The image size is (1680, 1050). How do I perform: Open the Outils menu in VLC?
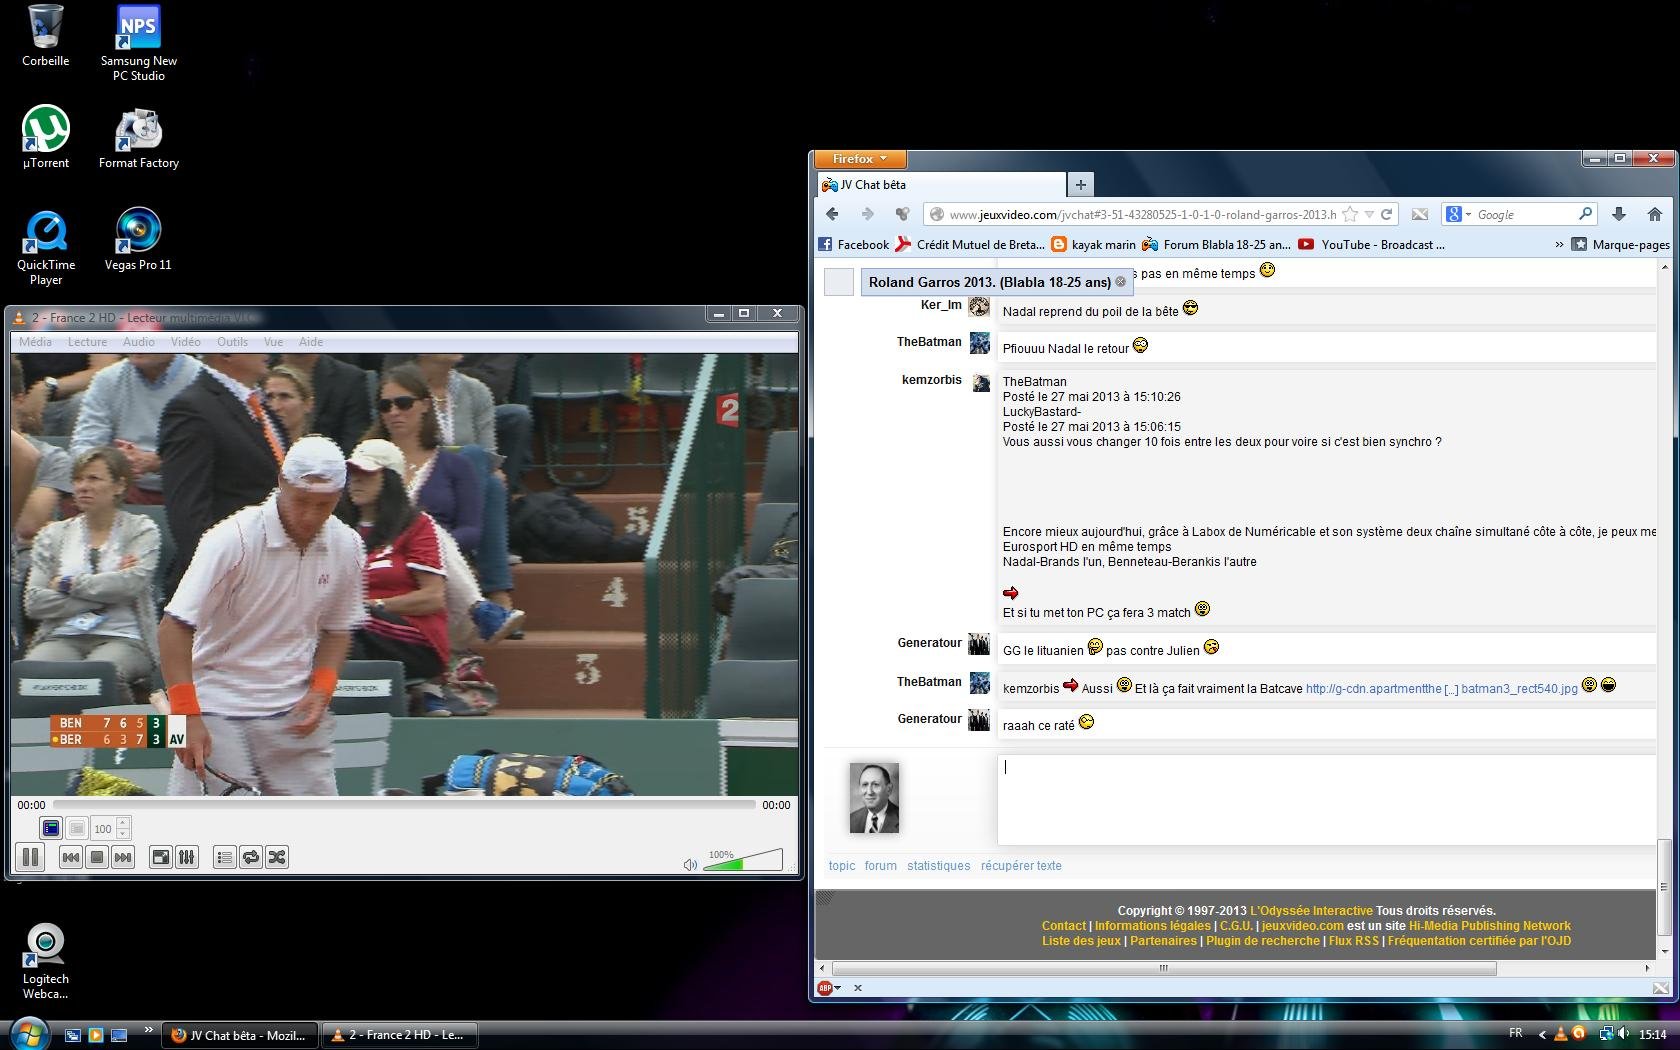point(232,342)
